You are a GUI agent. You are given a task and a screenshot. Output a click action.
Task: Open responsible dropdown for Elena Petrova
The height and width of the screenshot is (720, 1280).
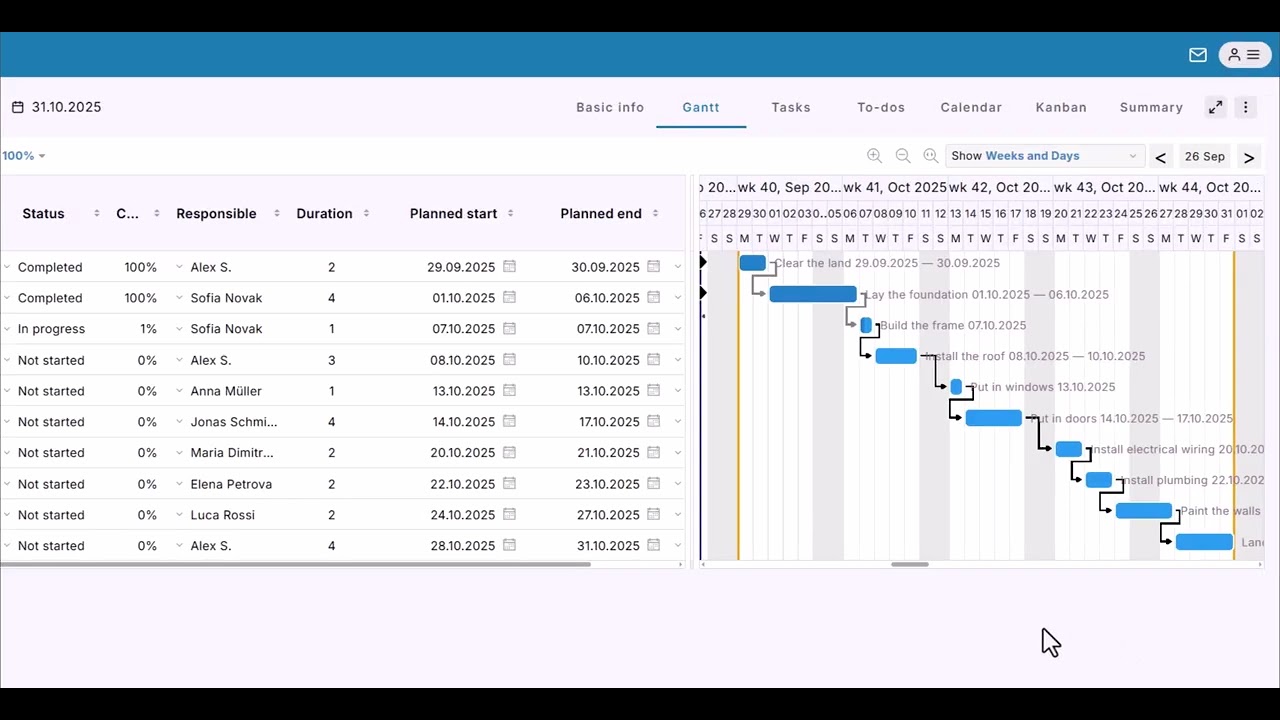pyautogui.click(x=180, y=484)
